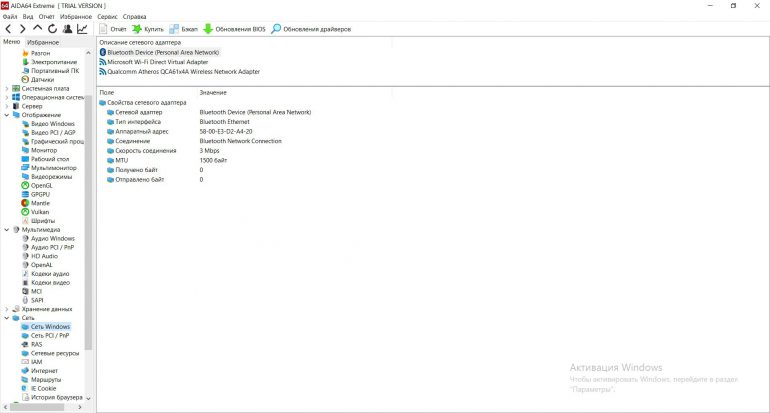Select Bluetooth Device adapter in the list

(x=160, y=52)
